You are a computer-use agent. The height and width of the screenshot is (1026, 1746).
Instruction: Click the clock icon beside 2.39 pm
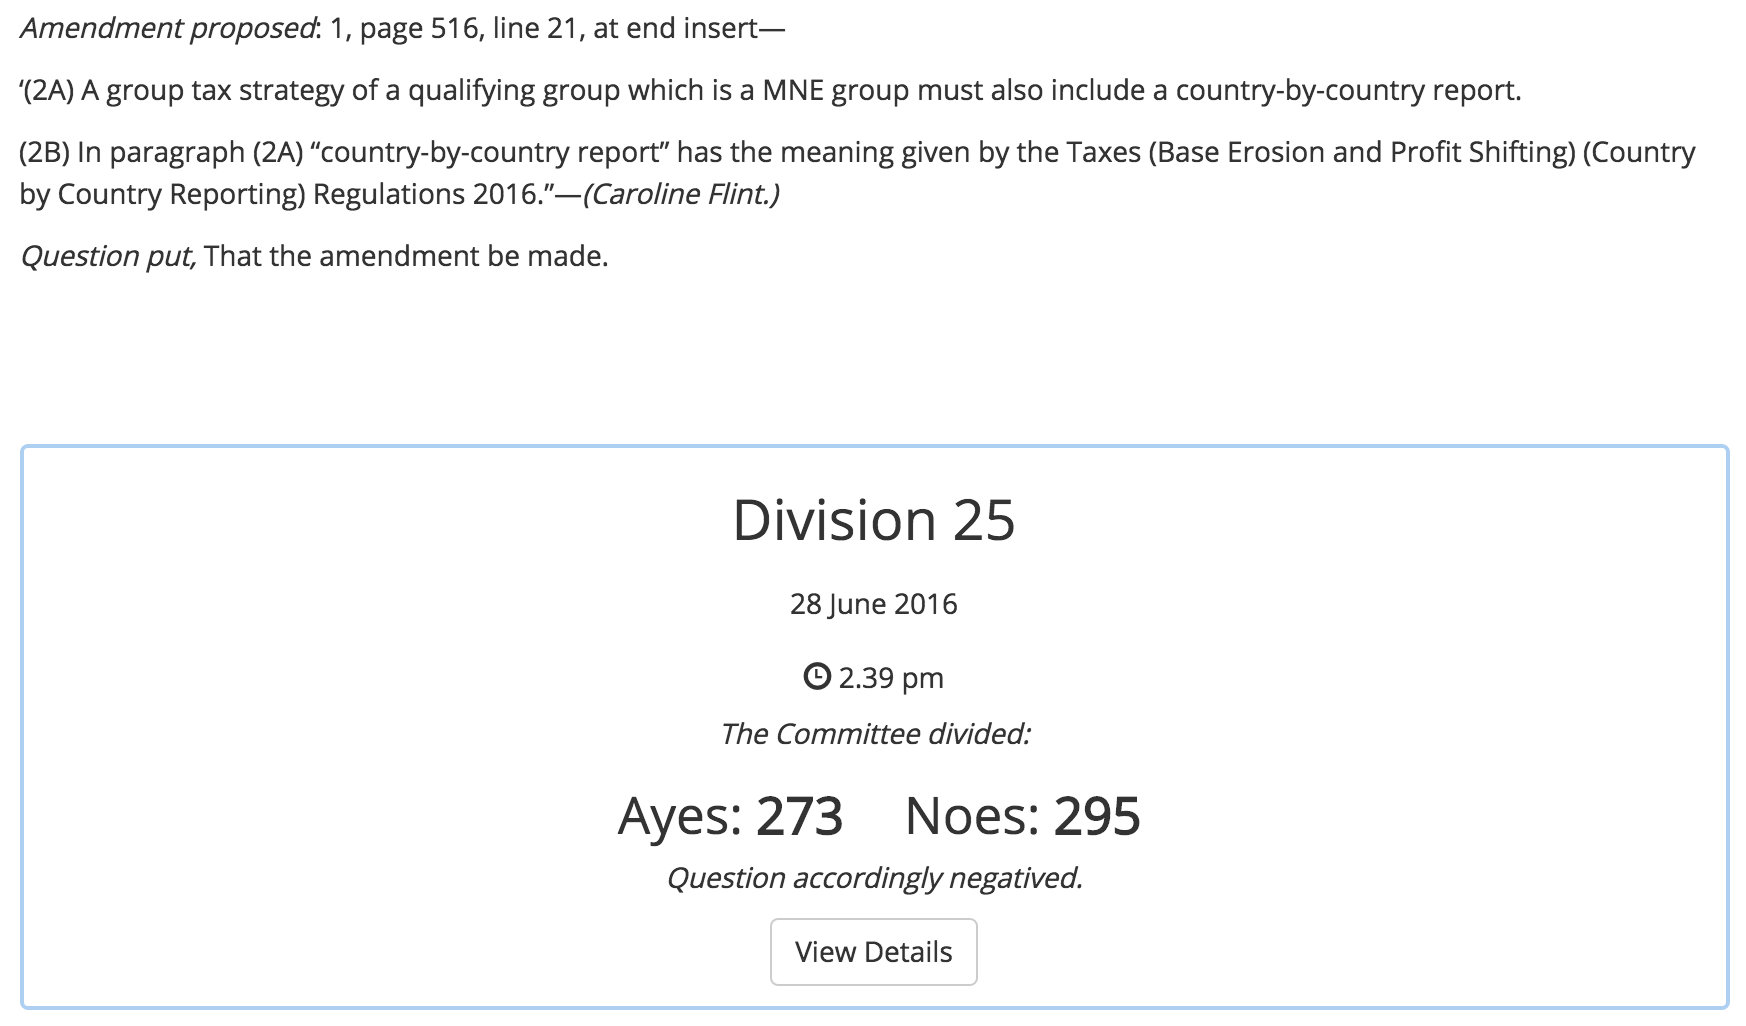(x=817, y=677)
